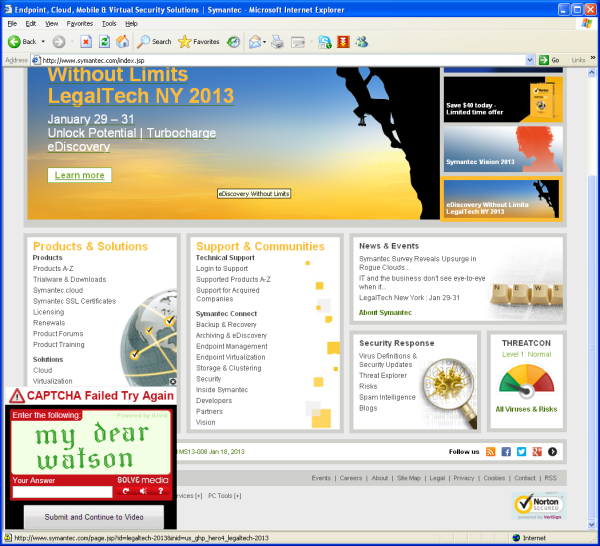
Task: Open the Back button history dropdown arrow
Action: (x=43, y=41)
